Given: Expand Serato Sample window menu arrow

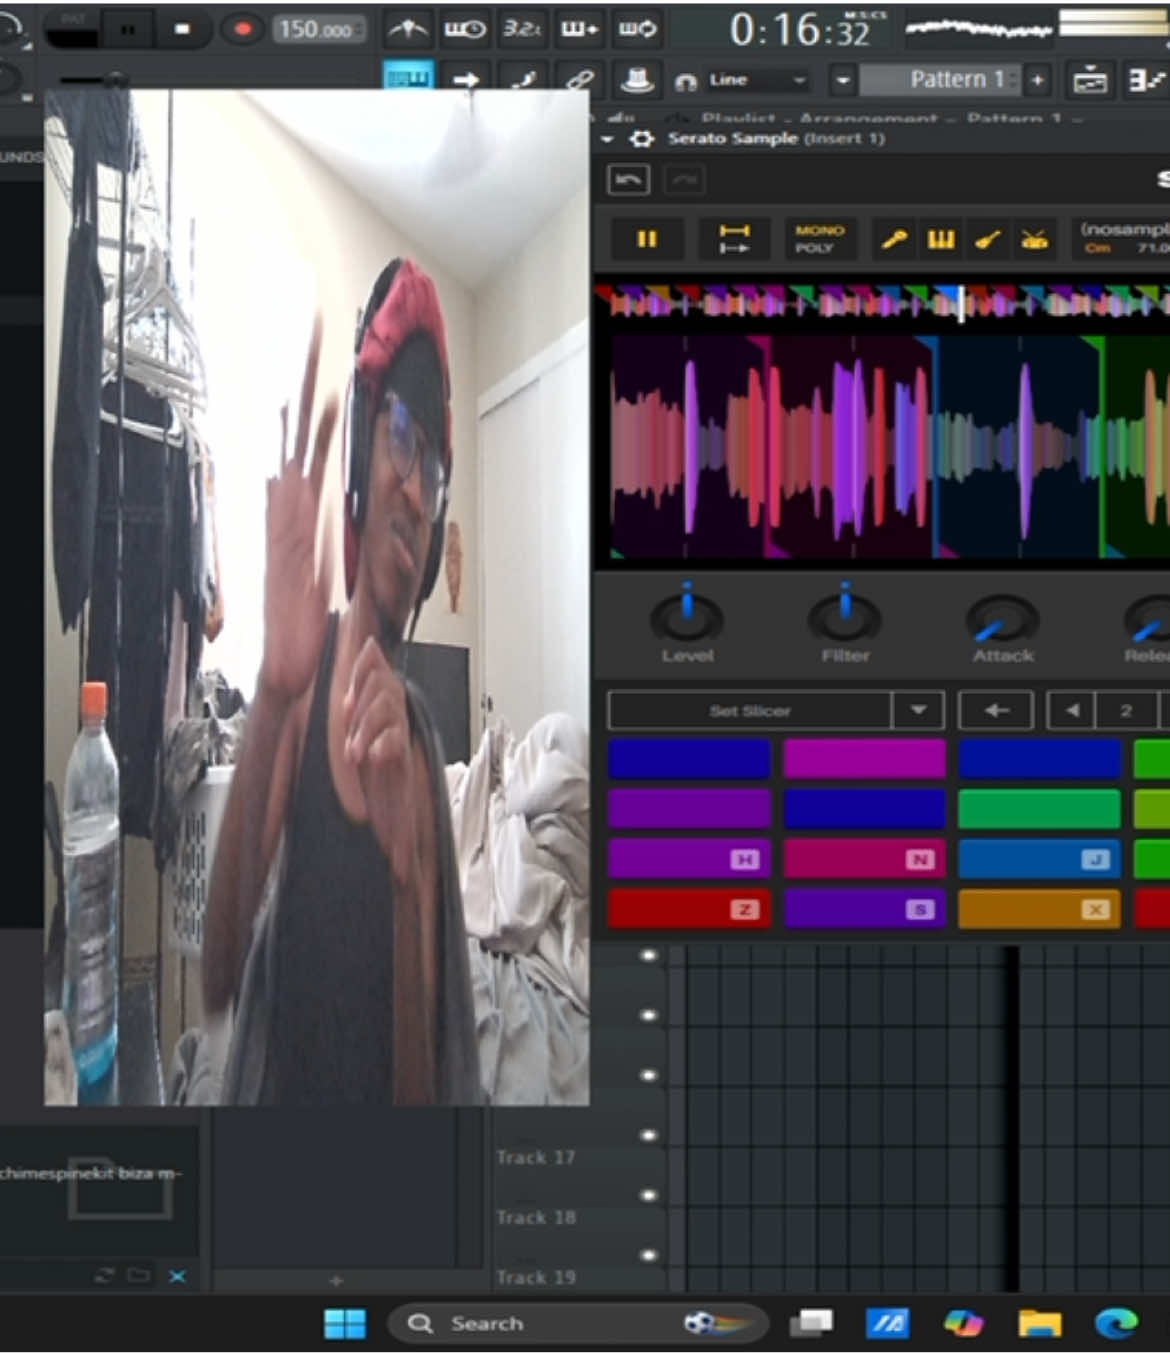Looking at the screenshot, I should (x=607, y=139).
